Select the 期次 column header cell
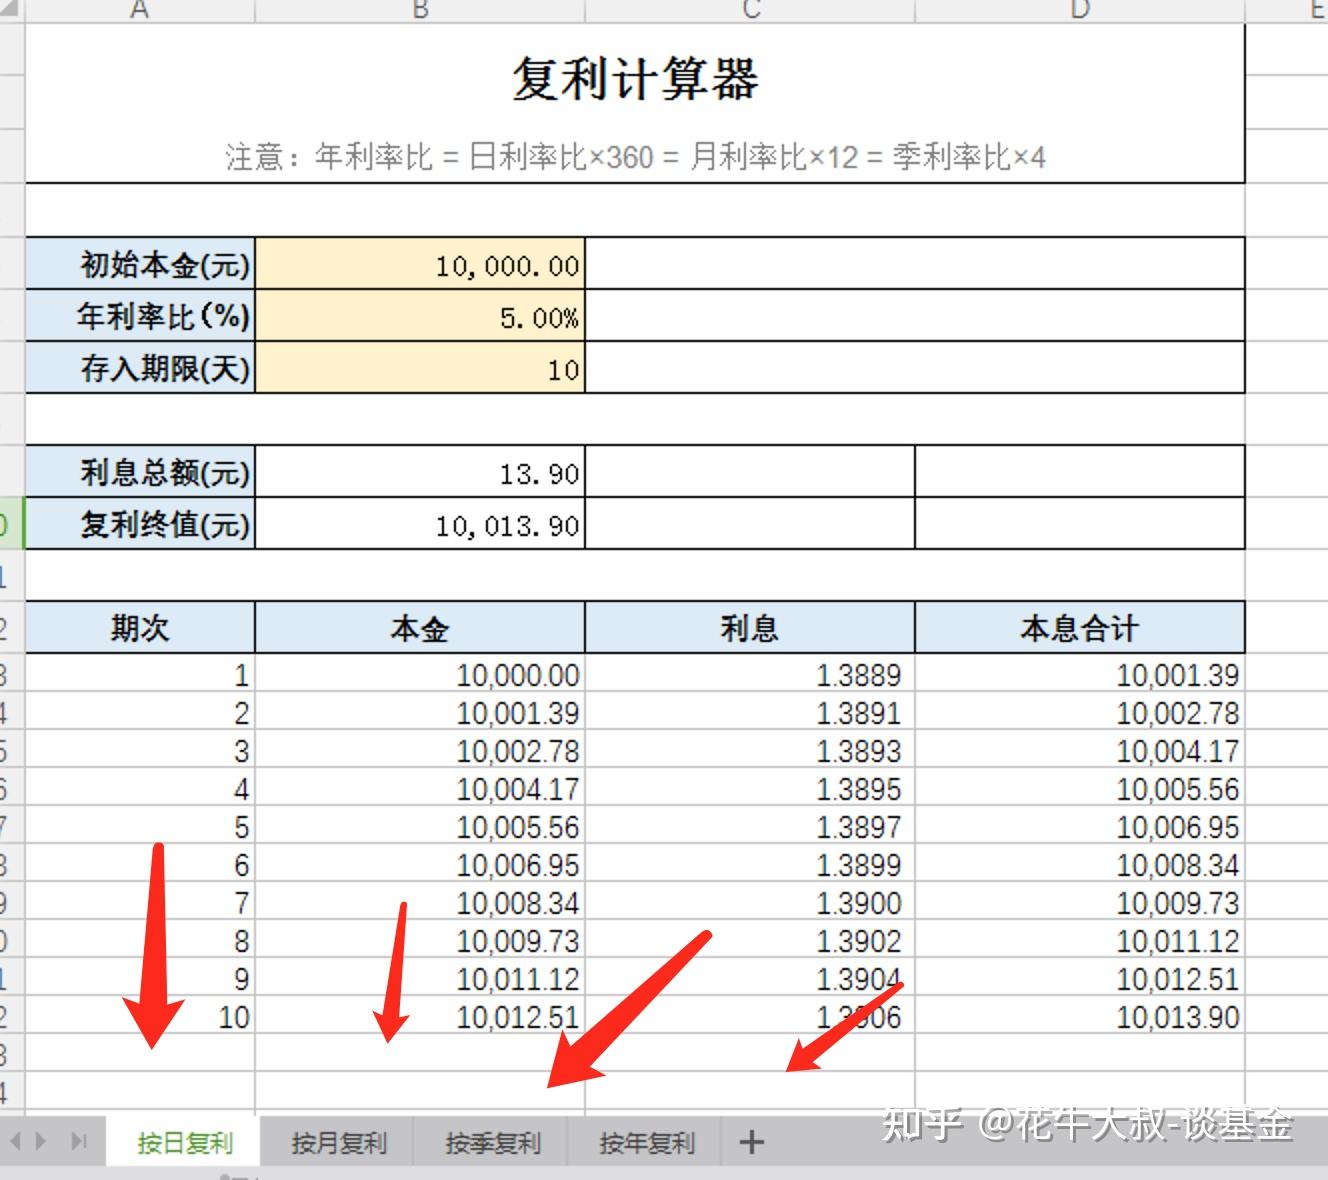The height and width of the screenshot is (1180, 1328). pyautogui.click(x=139, y=627)
